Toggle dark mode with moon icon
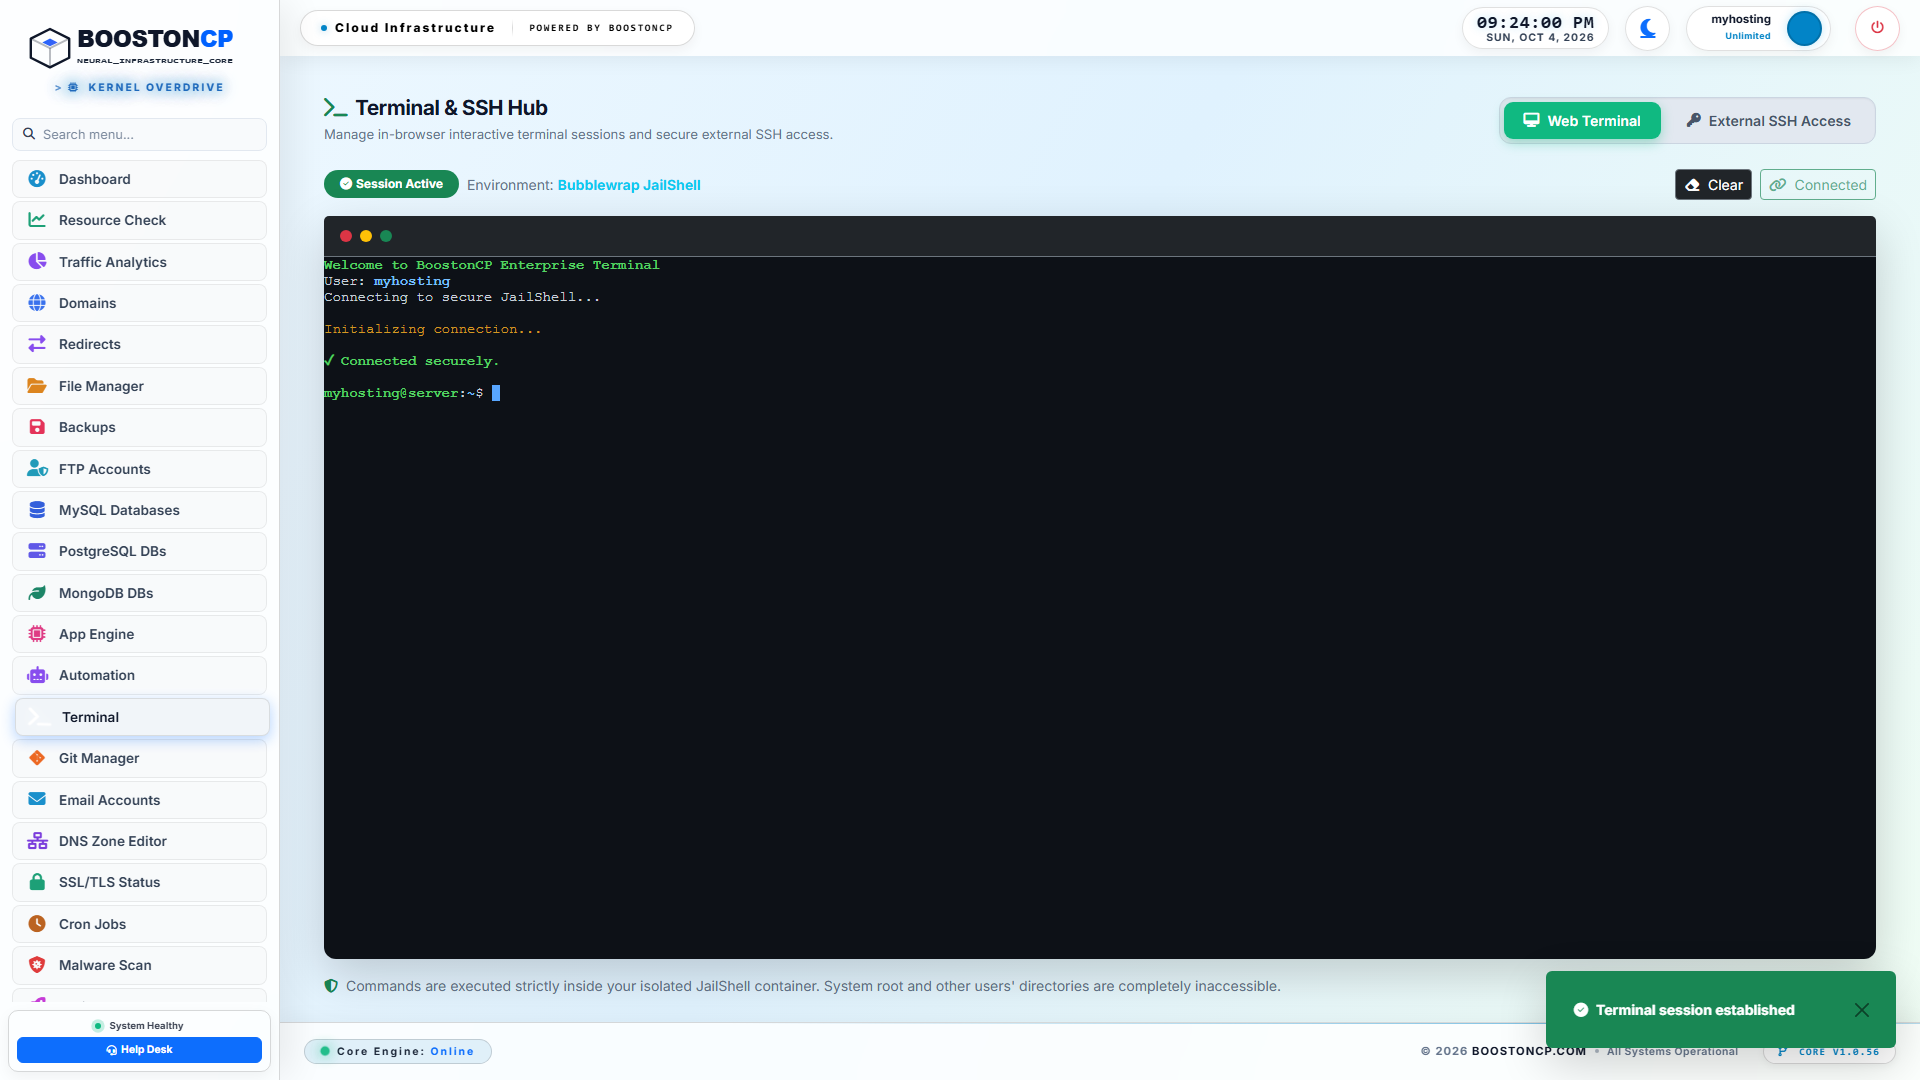The image size is (1920, 1080). point(1647,28)
